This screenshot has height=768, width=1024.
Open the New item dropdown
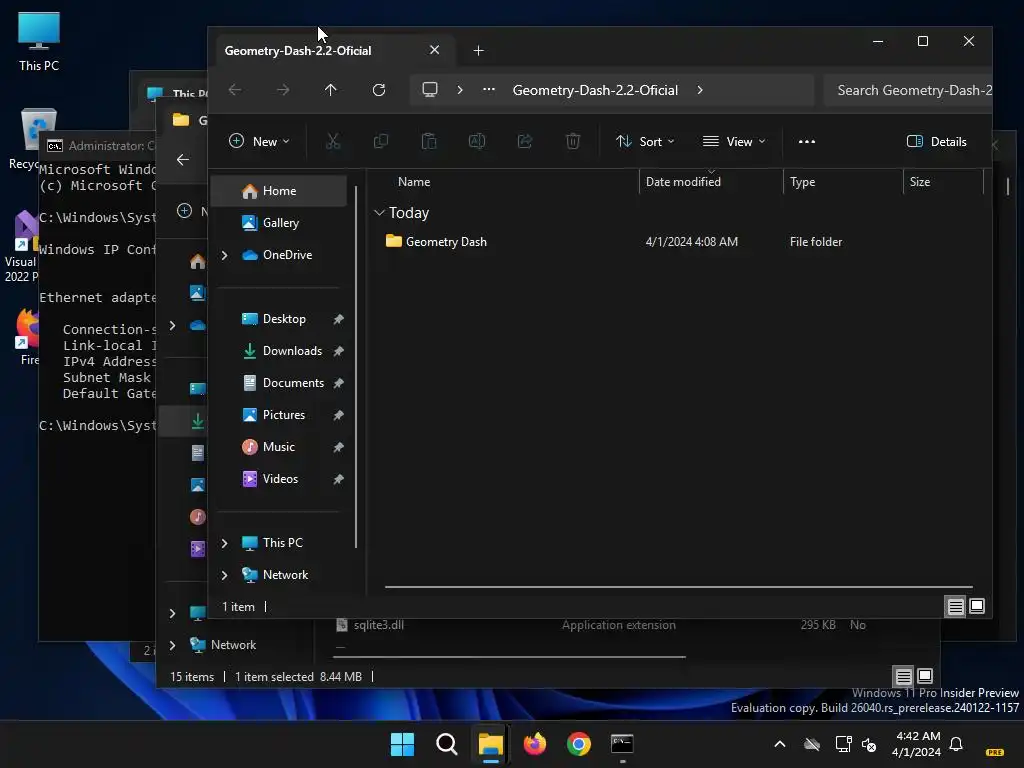259,141
